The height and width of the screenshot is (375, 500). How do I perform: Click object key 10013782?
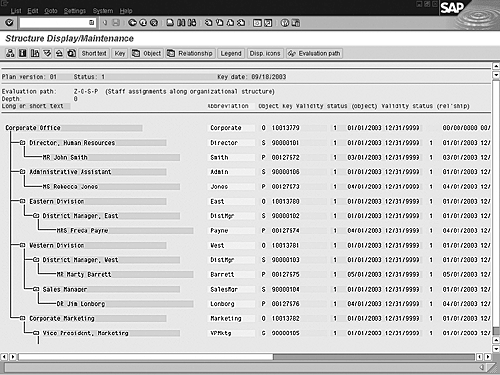pyautogui.click(x=285, y=318)
